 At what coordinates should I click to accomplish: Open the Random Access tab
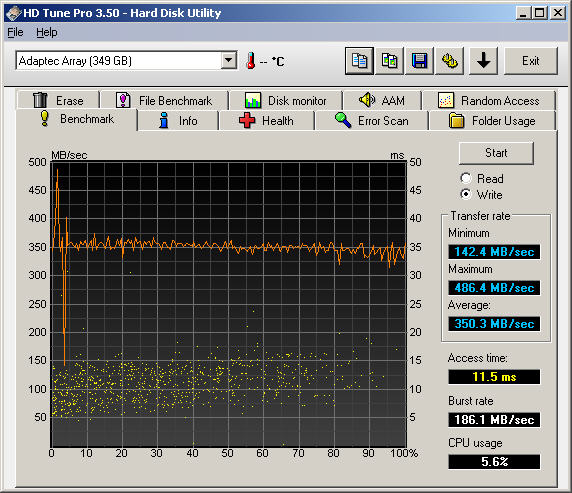point(489,101)
